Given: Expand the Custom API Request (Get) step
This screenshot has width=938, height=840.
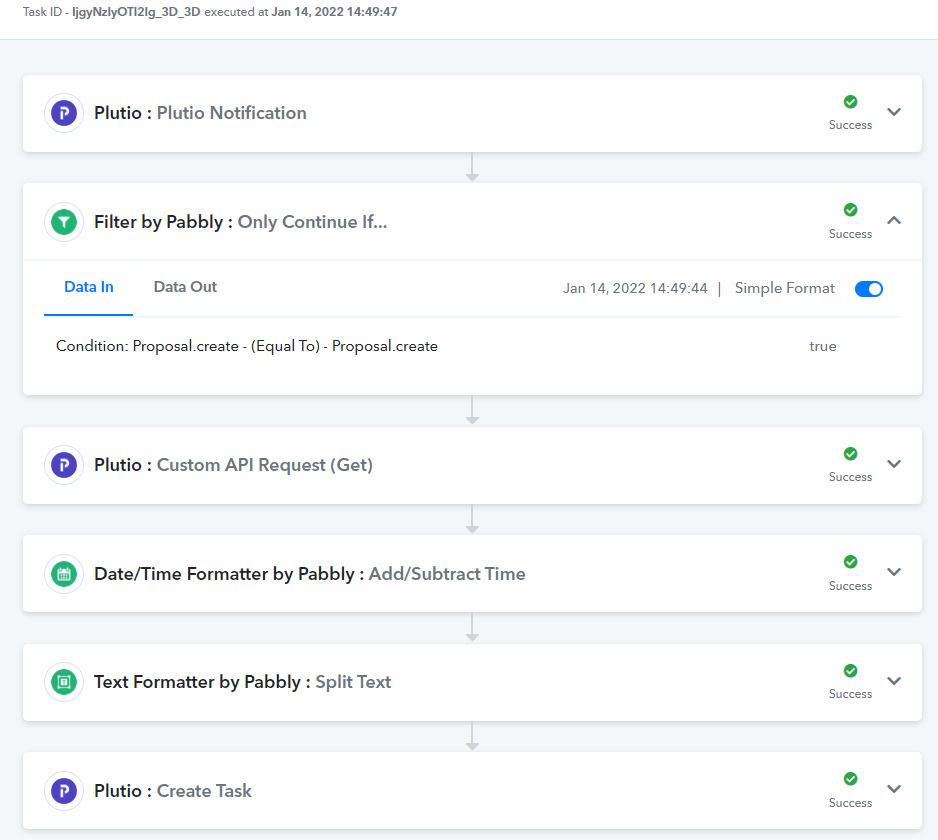Looking at the screenshot, I should point(894,464).
